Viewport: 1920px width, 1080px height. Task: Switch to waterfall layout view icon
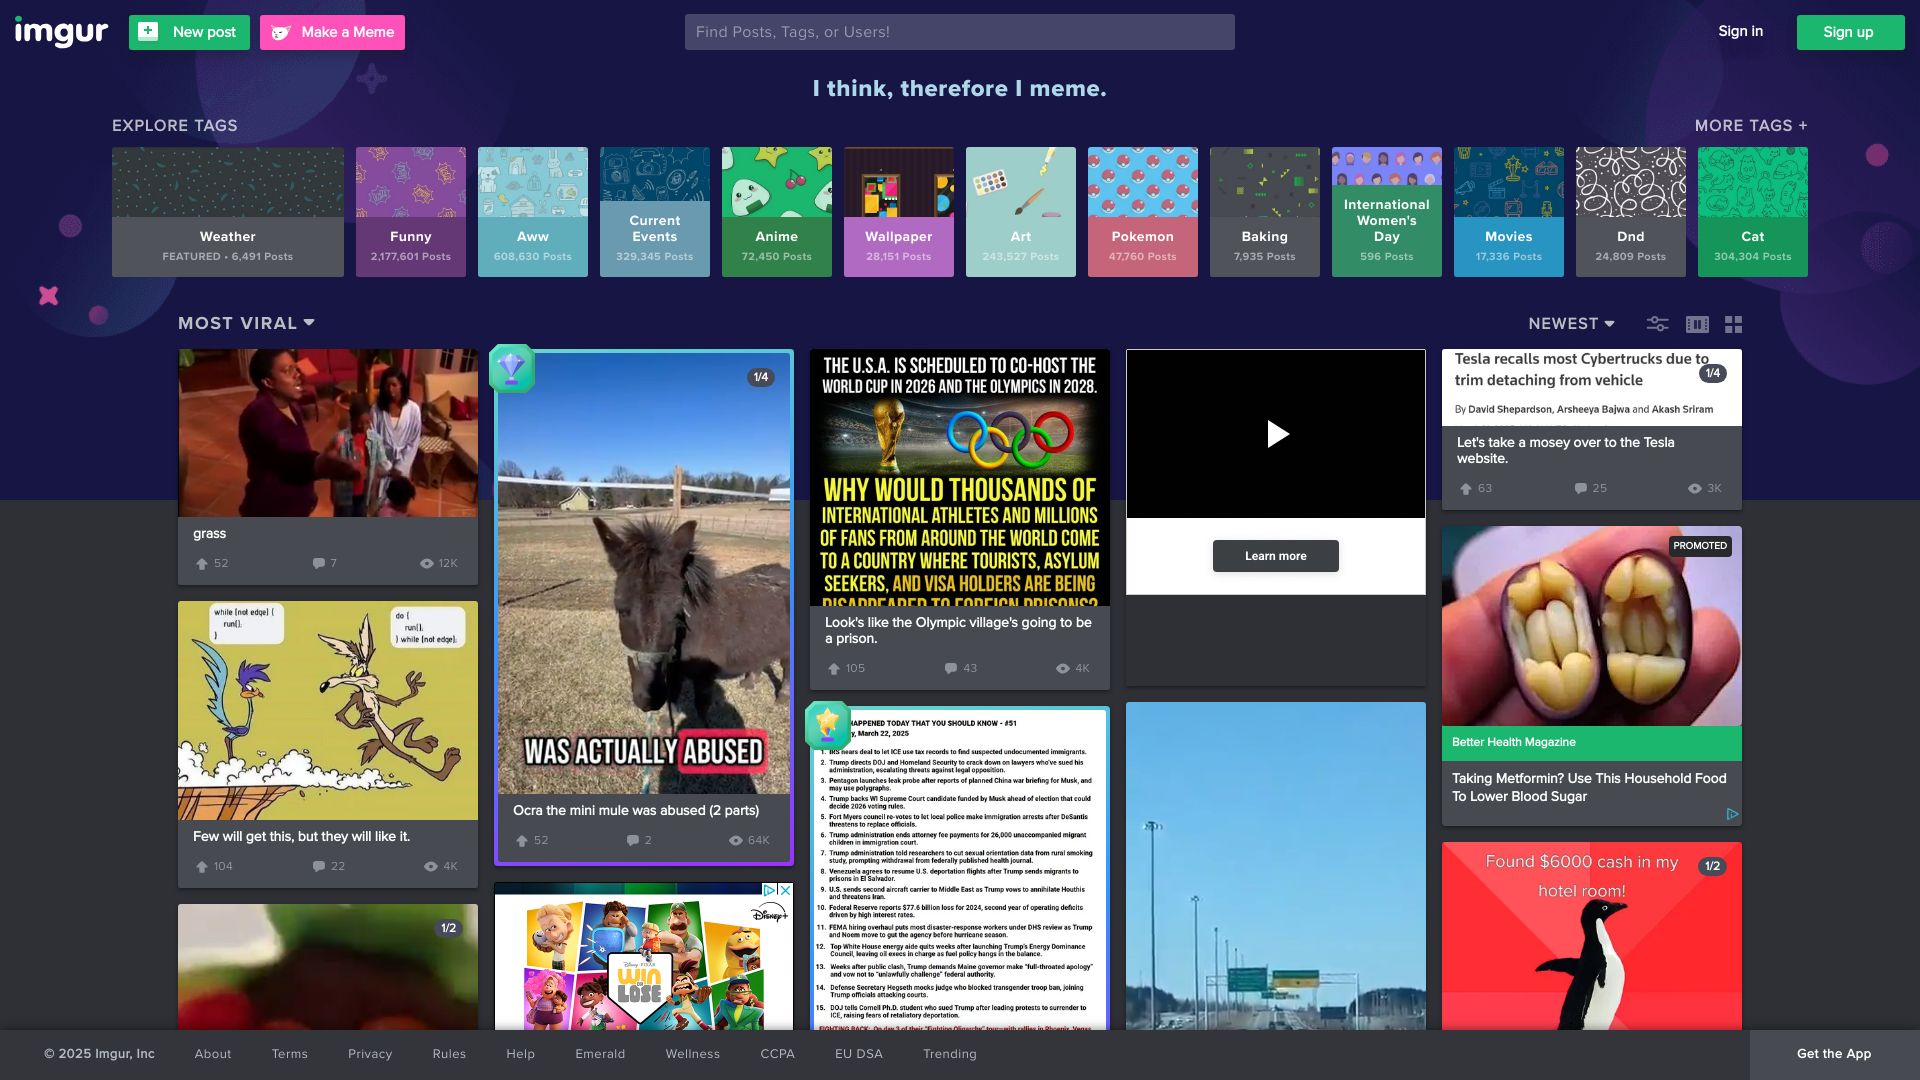(x=1697, y=324)
